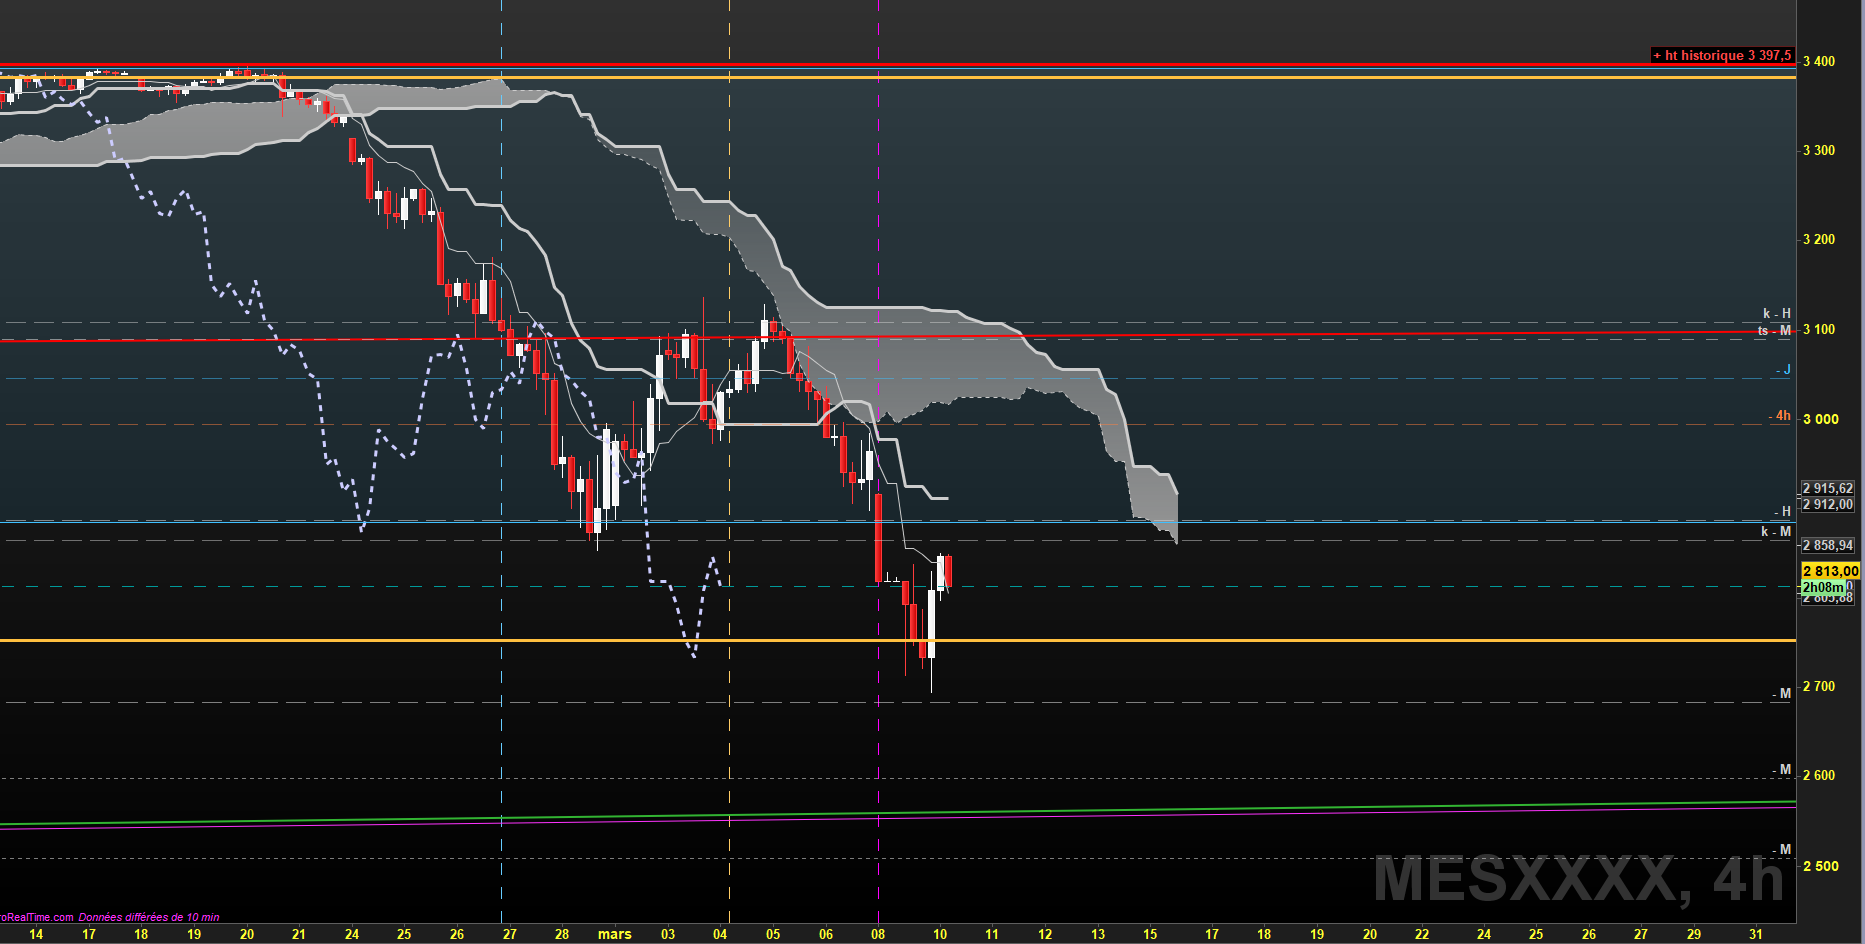Select the 3 400 price axis label
This screenshot has height=944, width=1865.
(1819, 61)
